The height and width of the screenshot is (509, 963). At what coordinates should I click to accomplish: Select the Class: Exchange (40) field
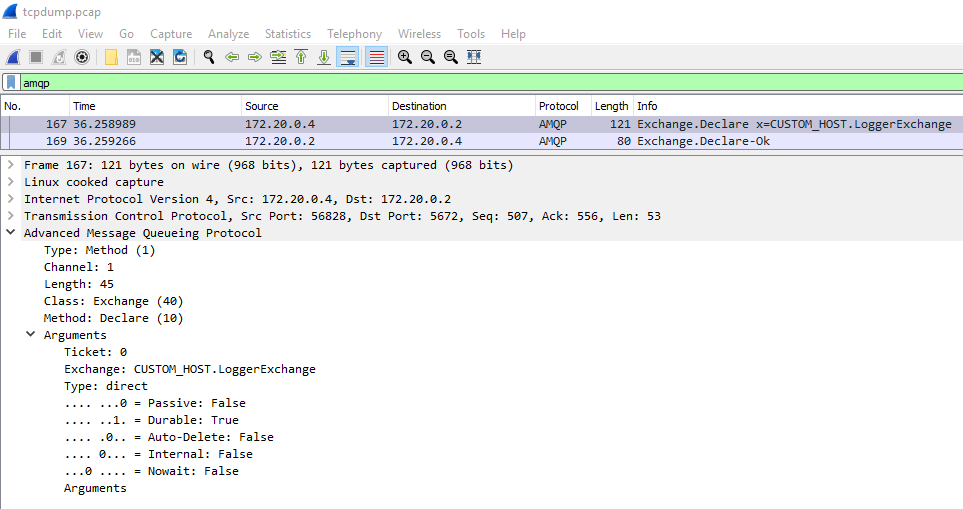(114, 301)
